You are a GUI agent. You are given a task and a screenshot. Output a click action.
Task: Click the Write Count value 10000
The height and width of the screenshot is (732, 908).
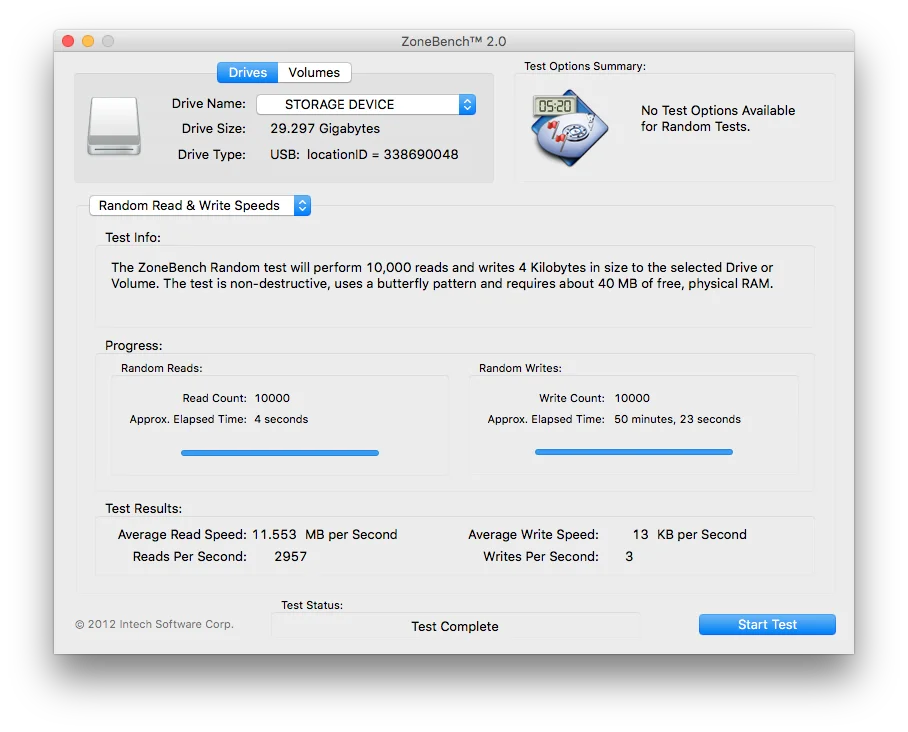632,398
